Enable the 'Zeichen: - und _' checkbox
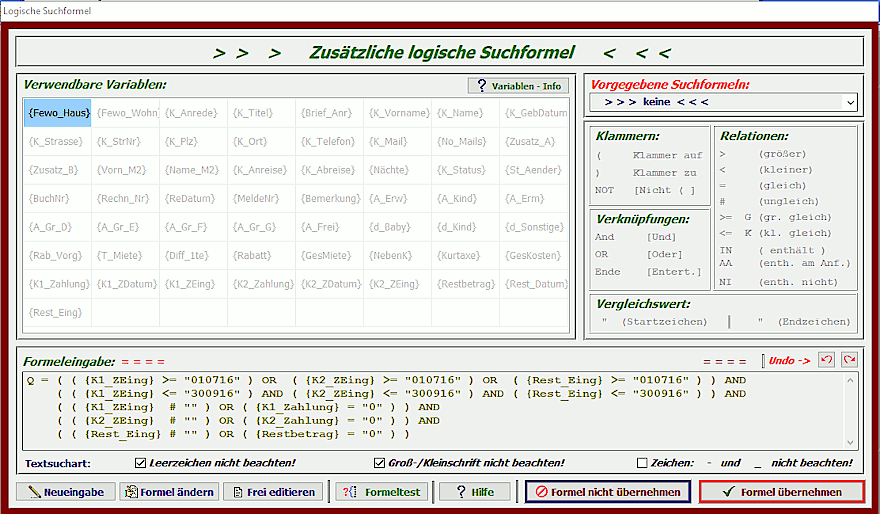This screenshot has width=880, height=514. pyautogui.click(x=643, y=463)
